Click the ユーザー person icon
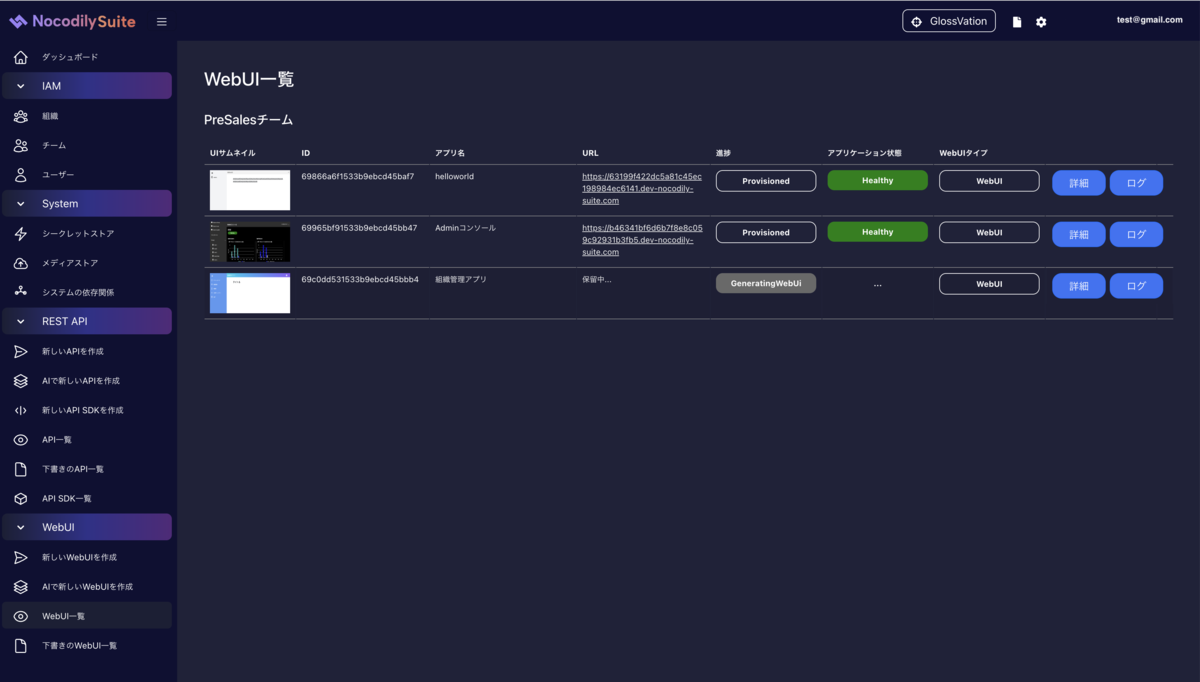This screenshot has width=1200, height=682. tap(21, 175)
